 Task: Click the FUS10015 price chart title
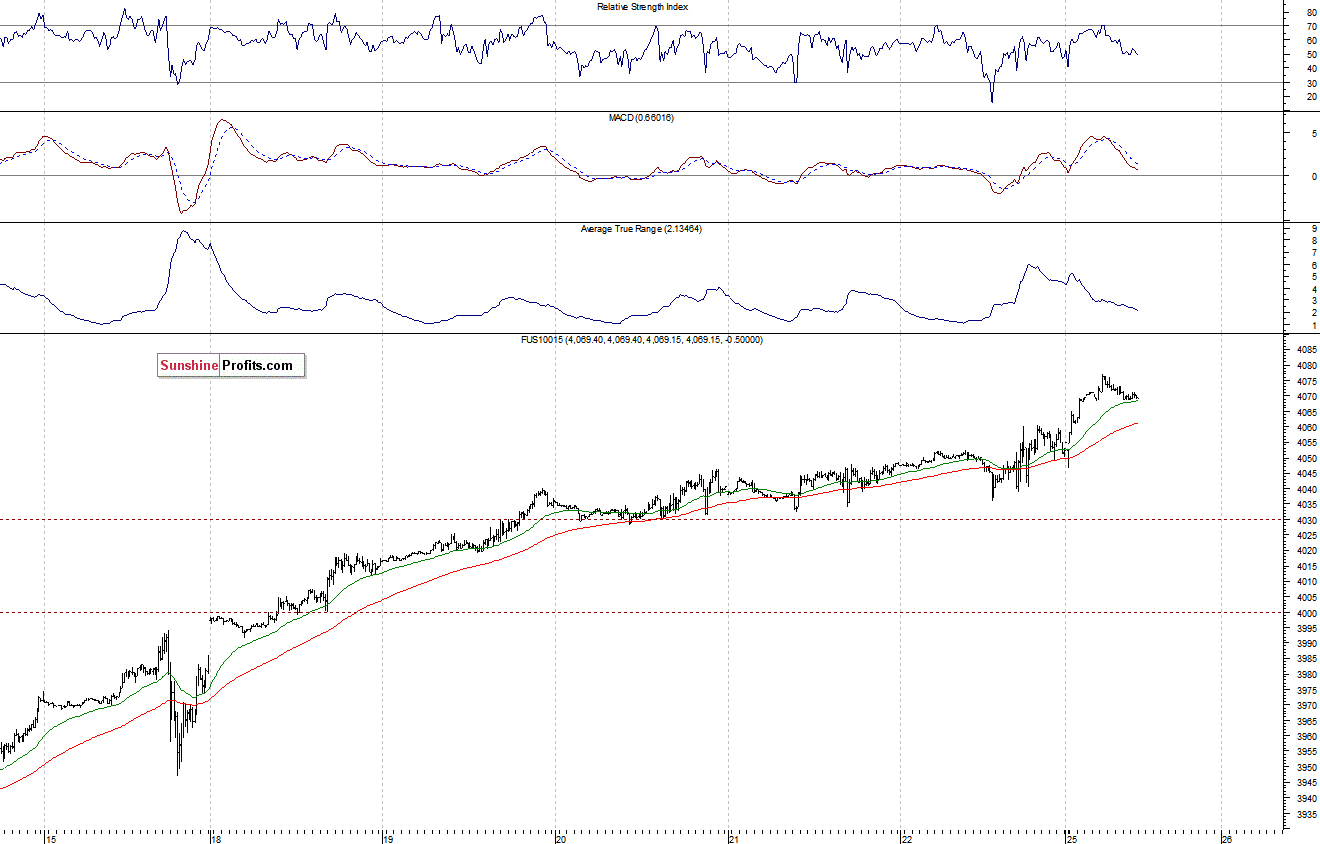643,340
